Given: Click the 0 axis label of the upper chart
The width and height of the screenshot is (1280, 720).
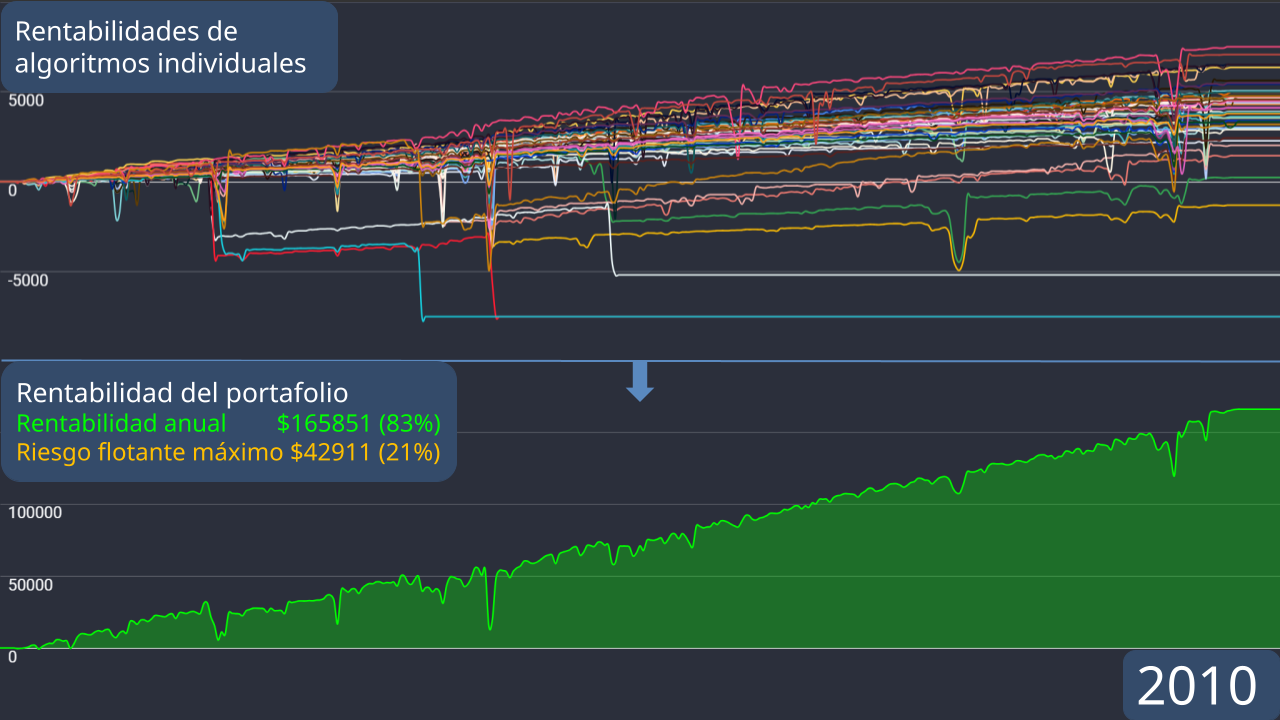Looking at the screenshot, I should pyautogui.click(x=12, y=190).
